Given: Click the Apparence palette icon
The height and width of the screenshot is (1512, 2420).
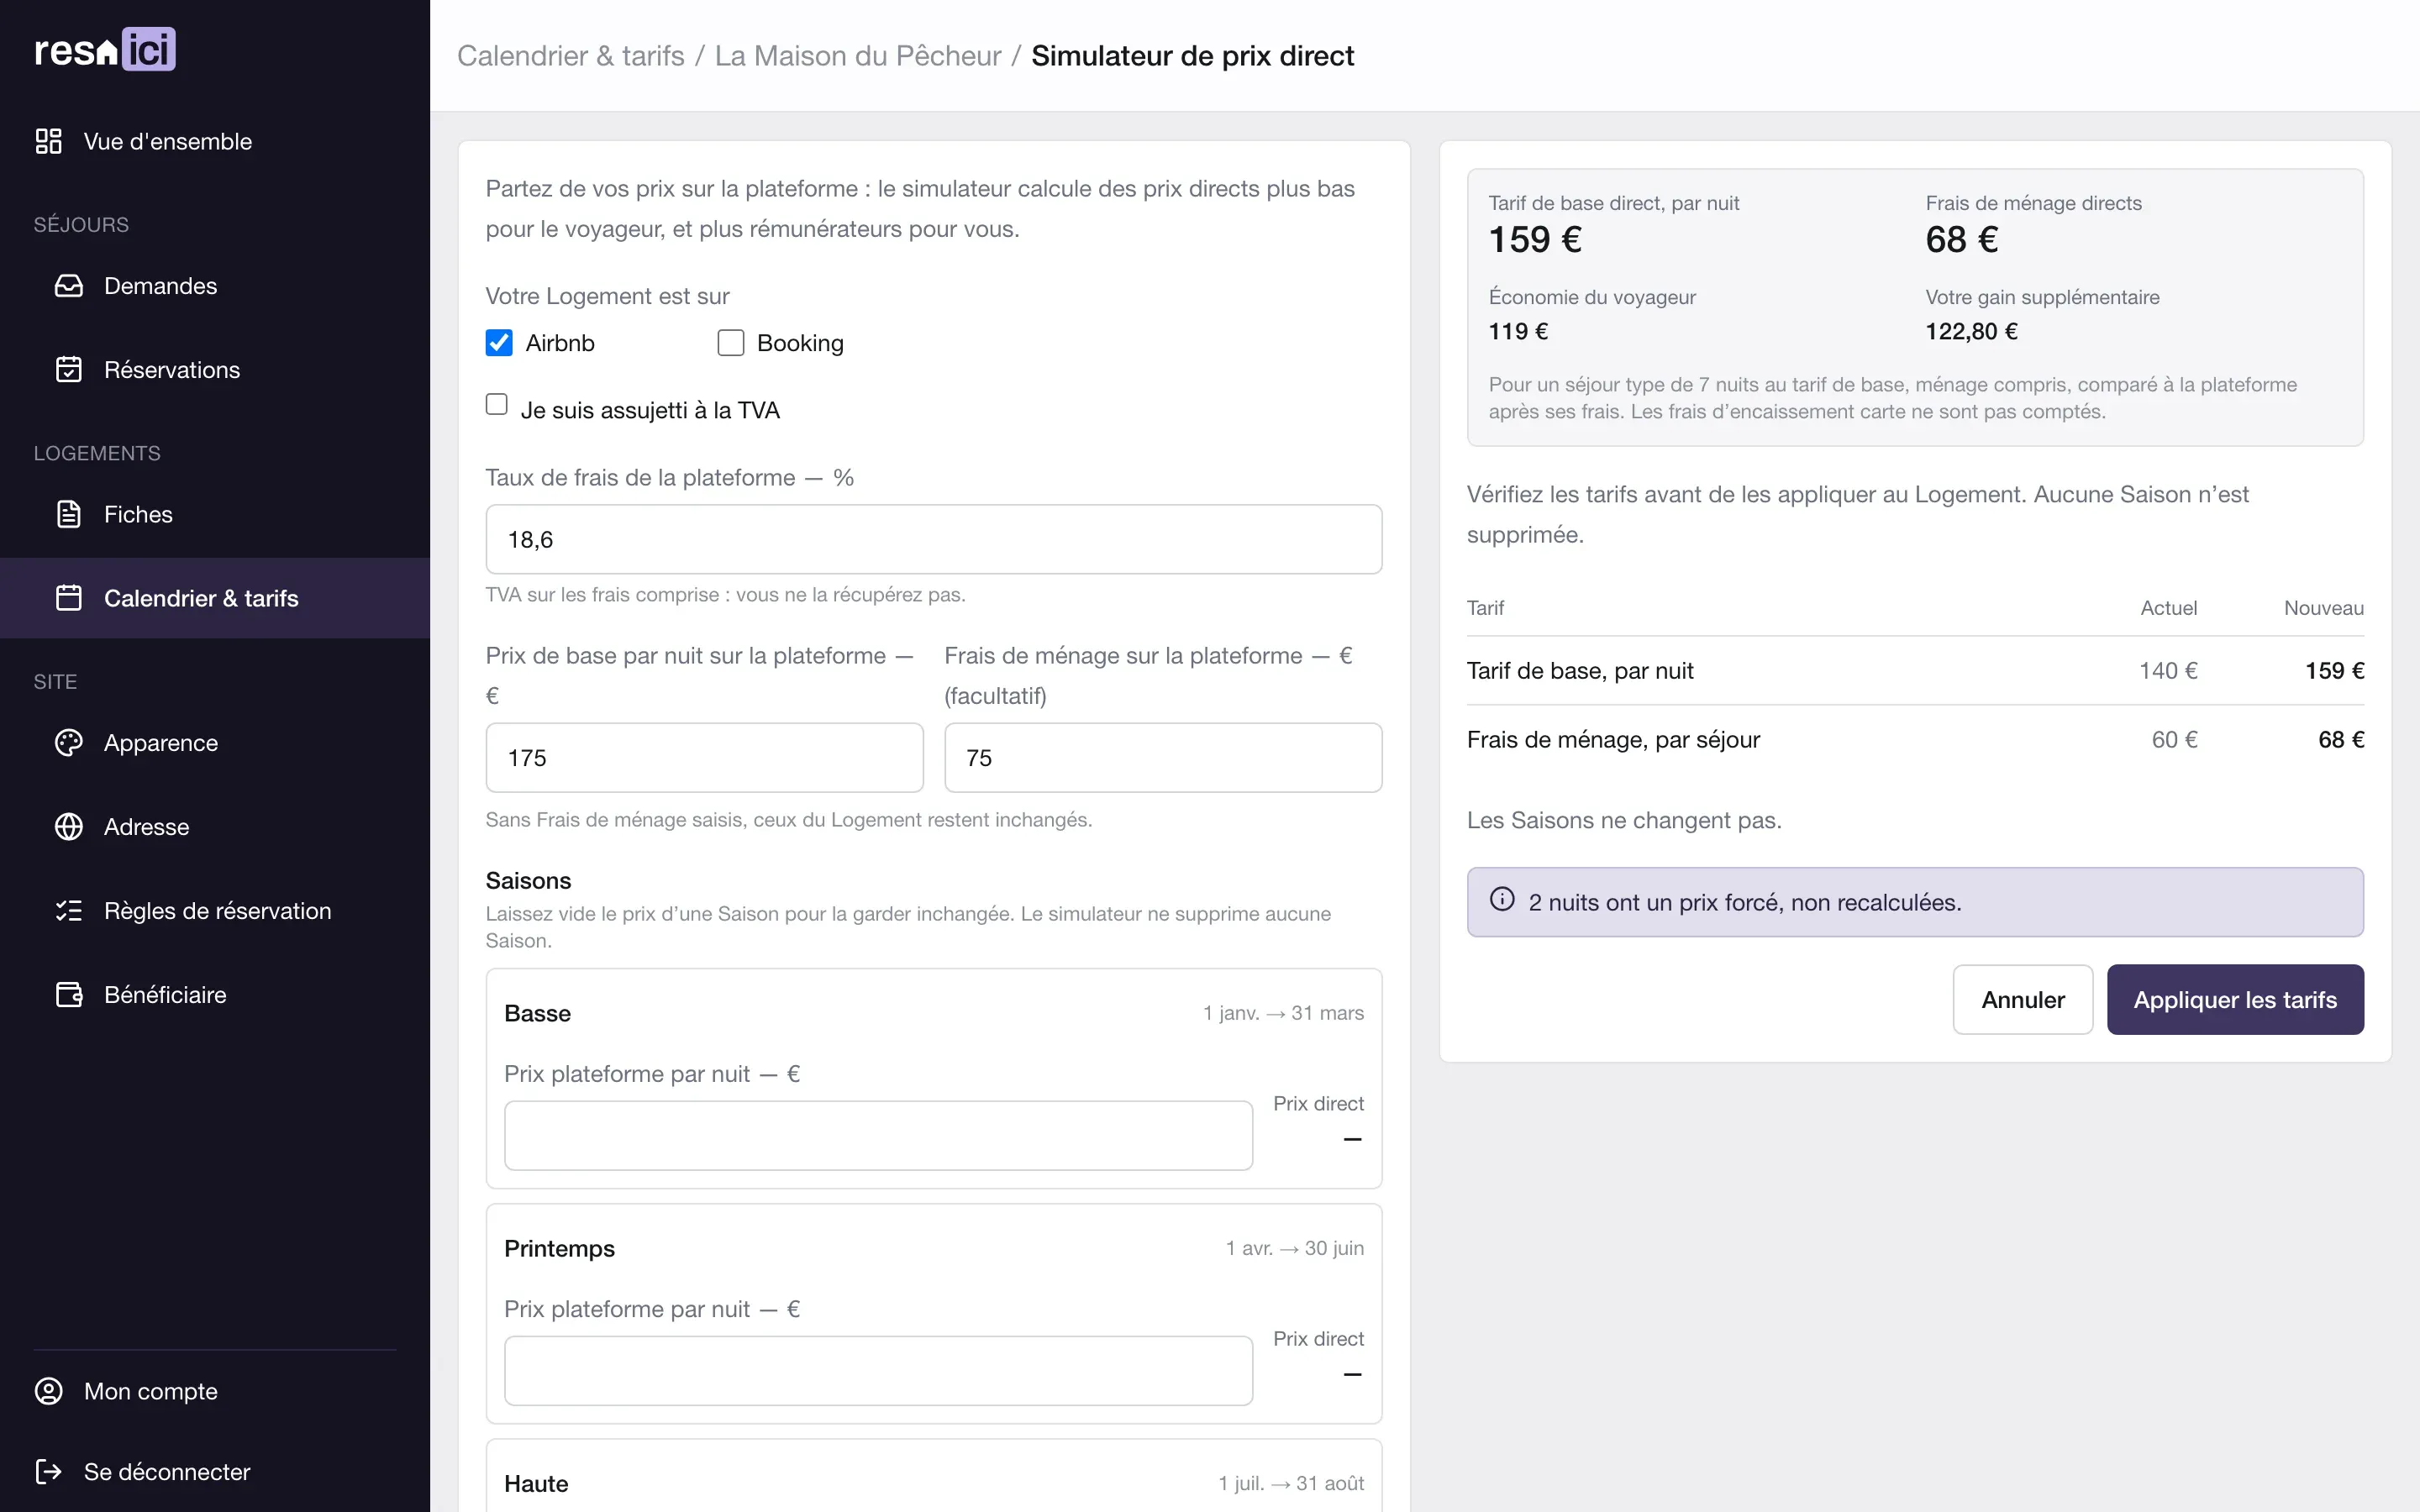Looking at the screenshot, I should [x=69, y=743].
